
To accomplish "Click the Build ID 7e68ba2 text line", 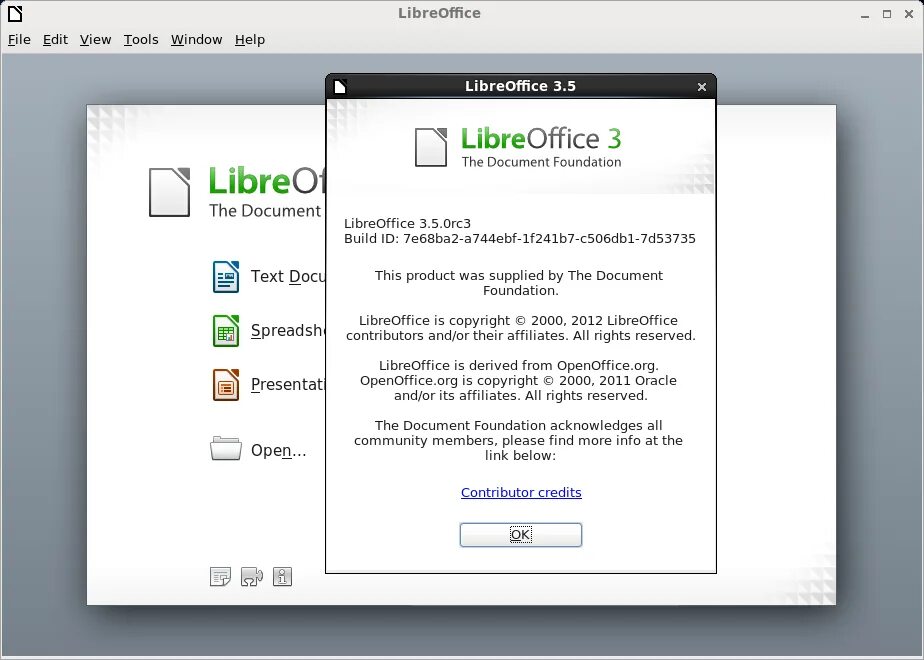I will pos(520,239).
